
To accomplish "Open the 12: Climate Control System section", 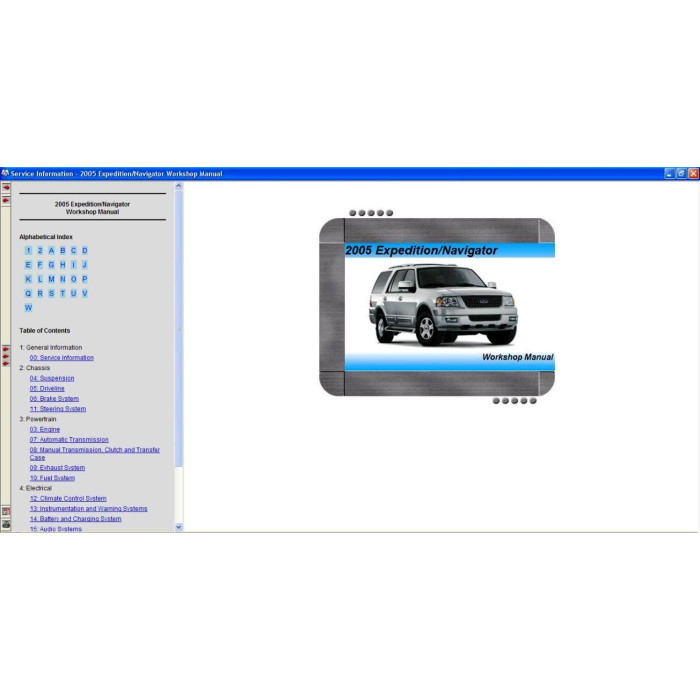I will coord(68,499).
